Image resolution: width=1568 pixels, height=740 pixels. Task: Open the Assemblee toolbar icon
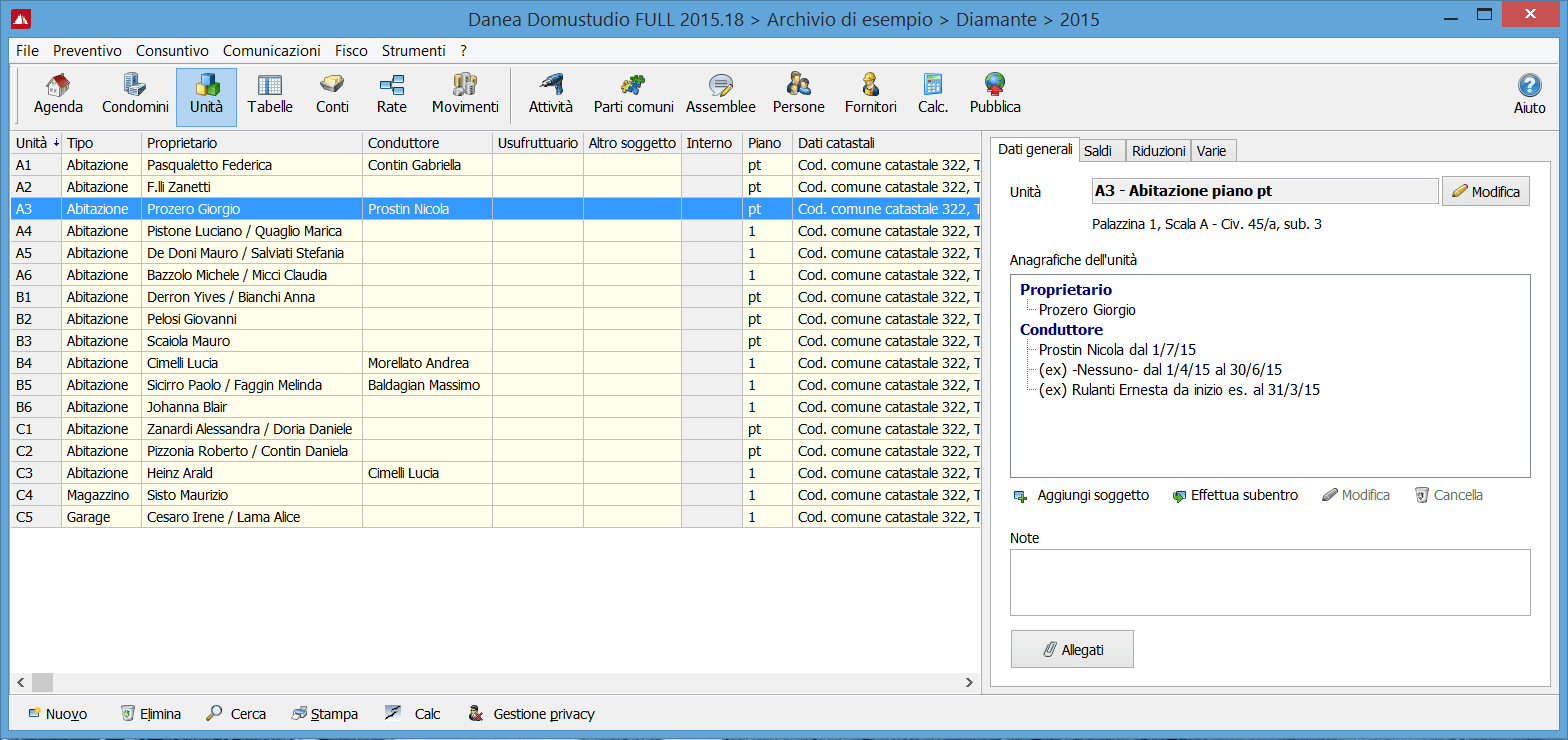click(x=720, y=96)
